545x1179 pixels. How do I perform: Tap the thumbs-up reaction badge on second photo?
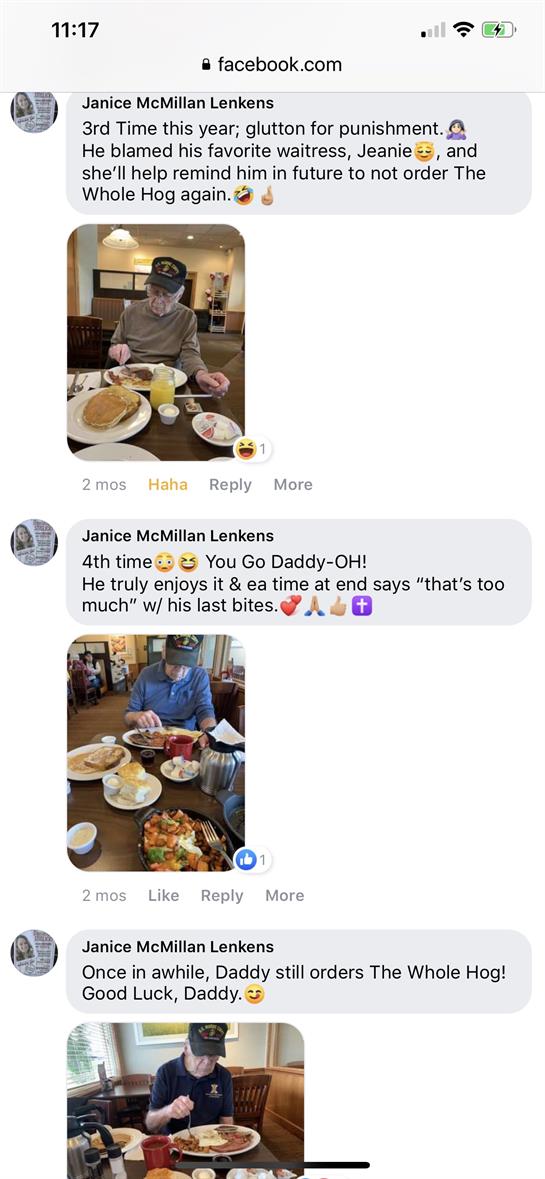(x=253, y=860)
